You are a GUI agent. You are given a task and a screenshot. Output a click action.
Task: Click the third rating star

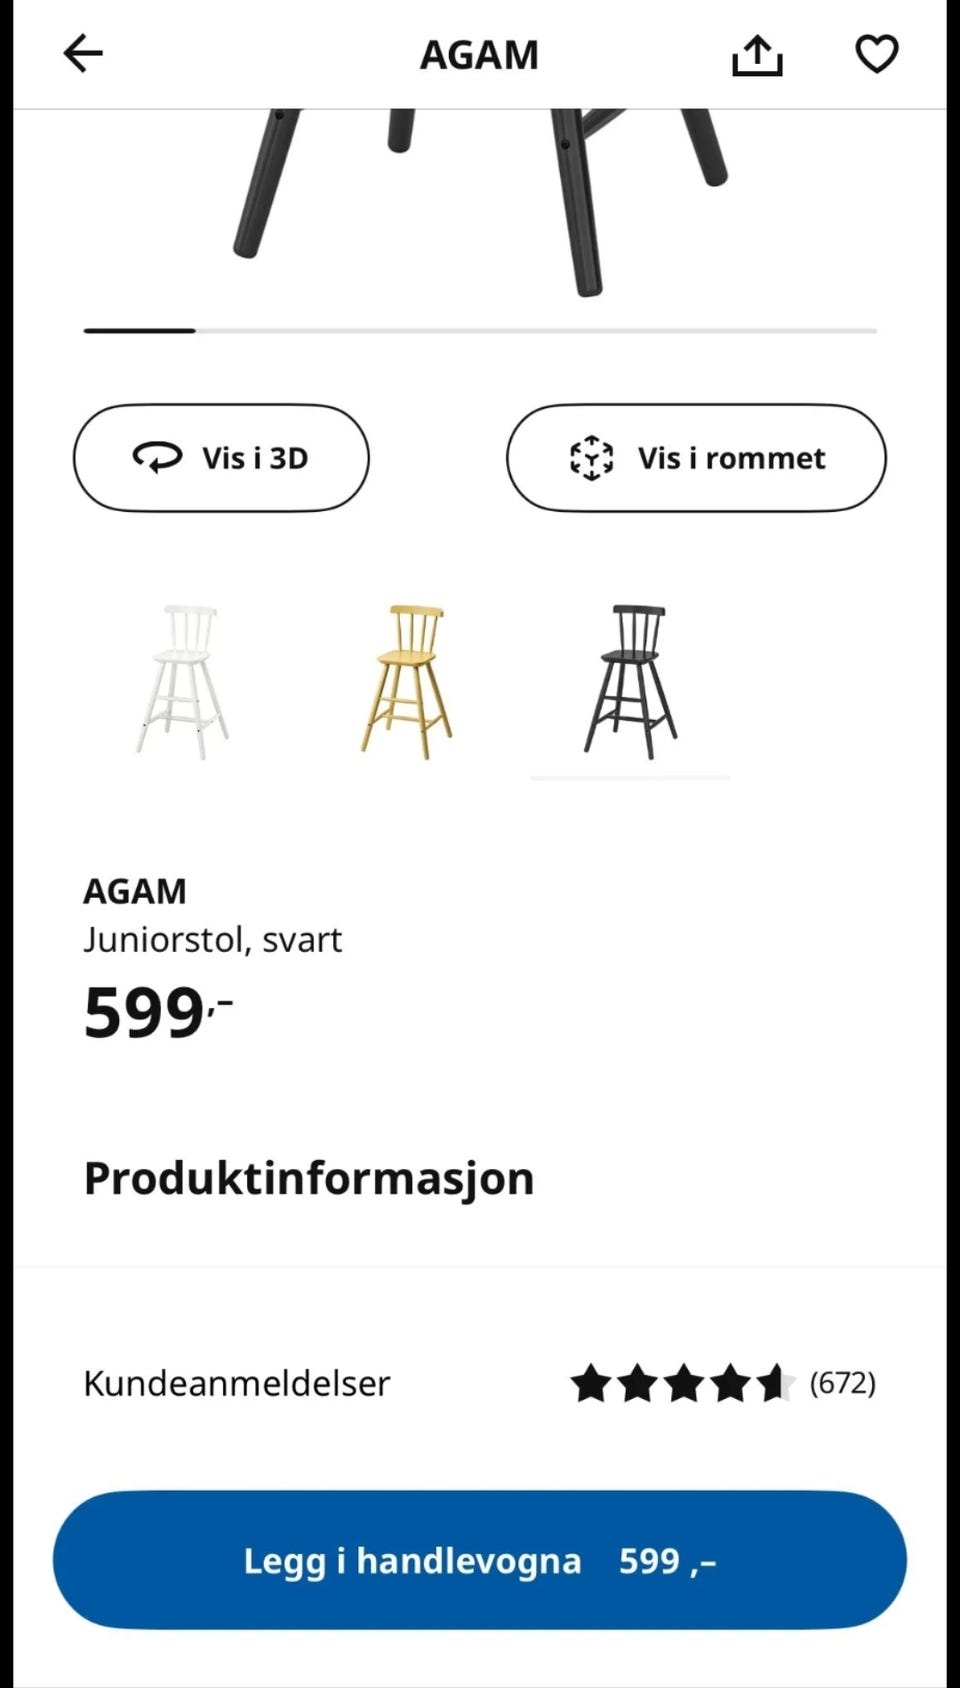click(684, 1383)
